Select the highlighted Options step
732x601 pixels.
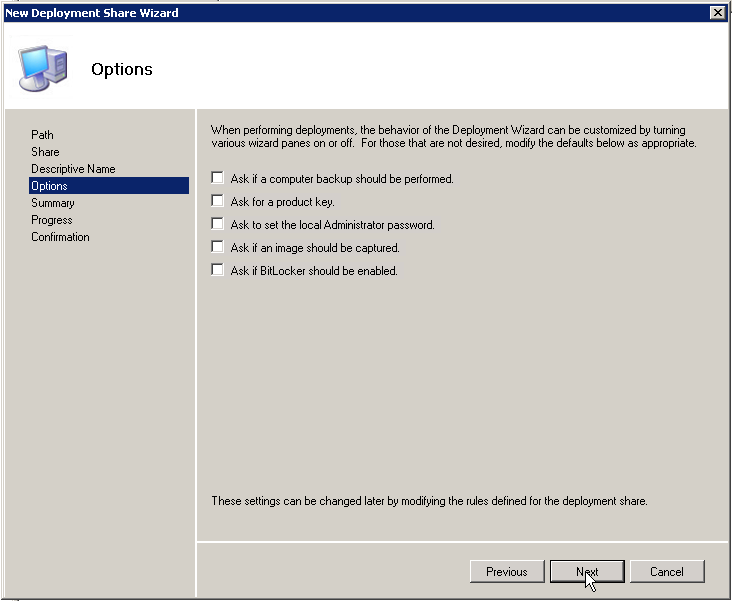point(50,186)
